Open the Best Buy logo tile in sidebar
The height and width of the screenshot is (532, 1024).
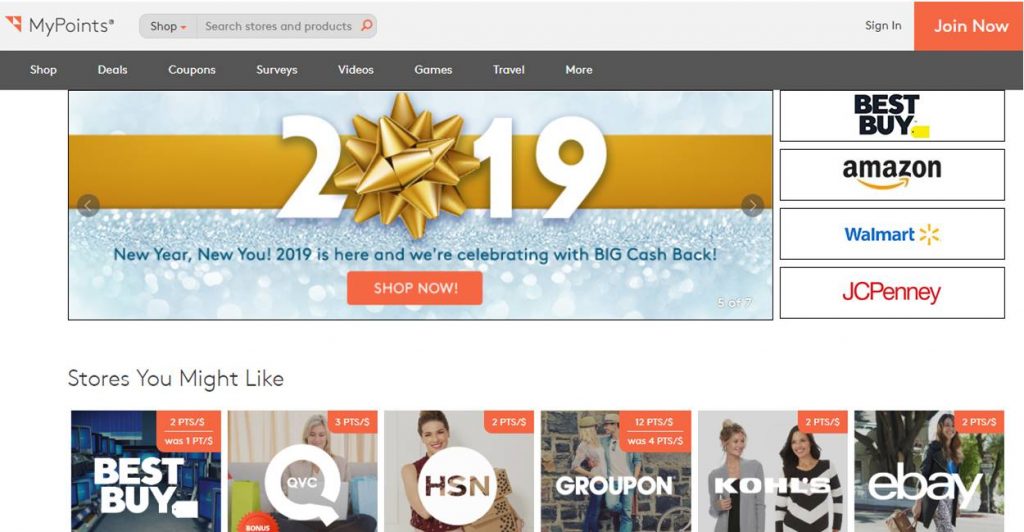(x=892, y=116)
